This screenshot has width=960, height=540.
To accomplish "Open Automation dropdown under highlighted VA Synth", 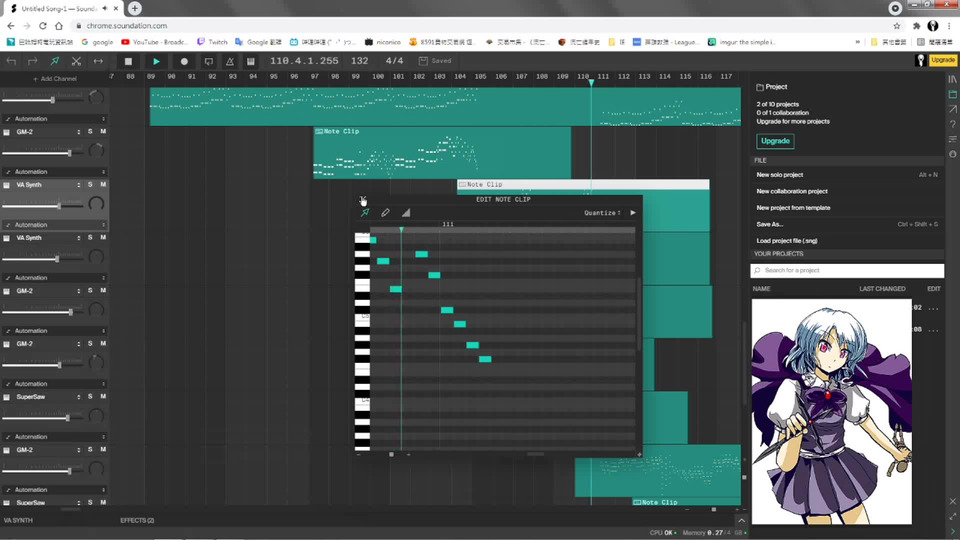I will tap(55, 225).
